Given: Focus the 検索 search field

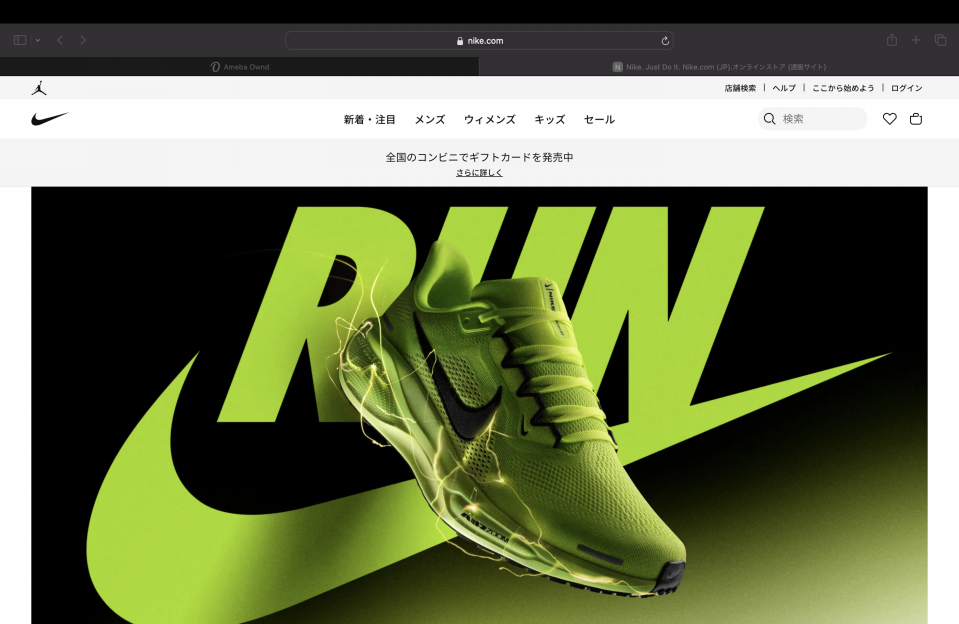Looking at the screenshot, I should coord(813,119).
